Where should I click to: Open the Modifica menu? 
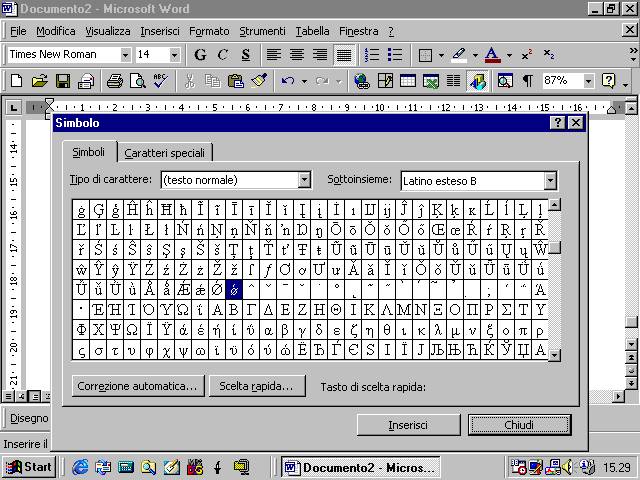click(x=56, y=31)
